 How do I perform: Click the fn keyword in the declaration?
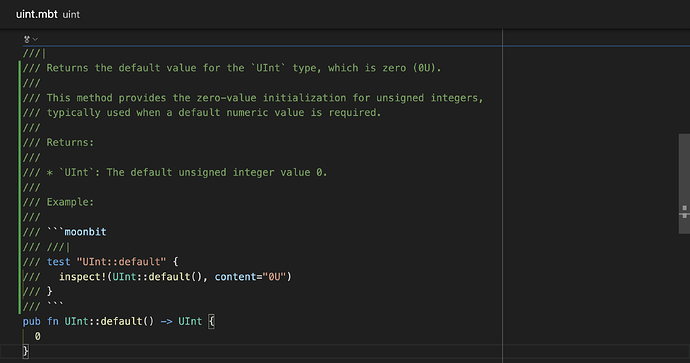click(x=53, y=321)
